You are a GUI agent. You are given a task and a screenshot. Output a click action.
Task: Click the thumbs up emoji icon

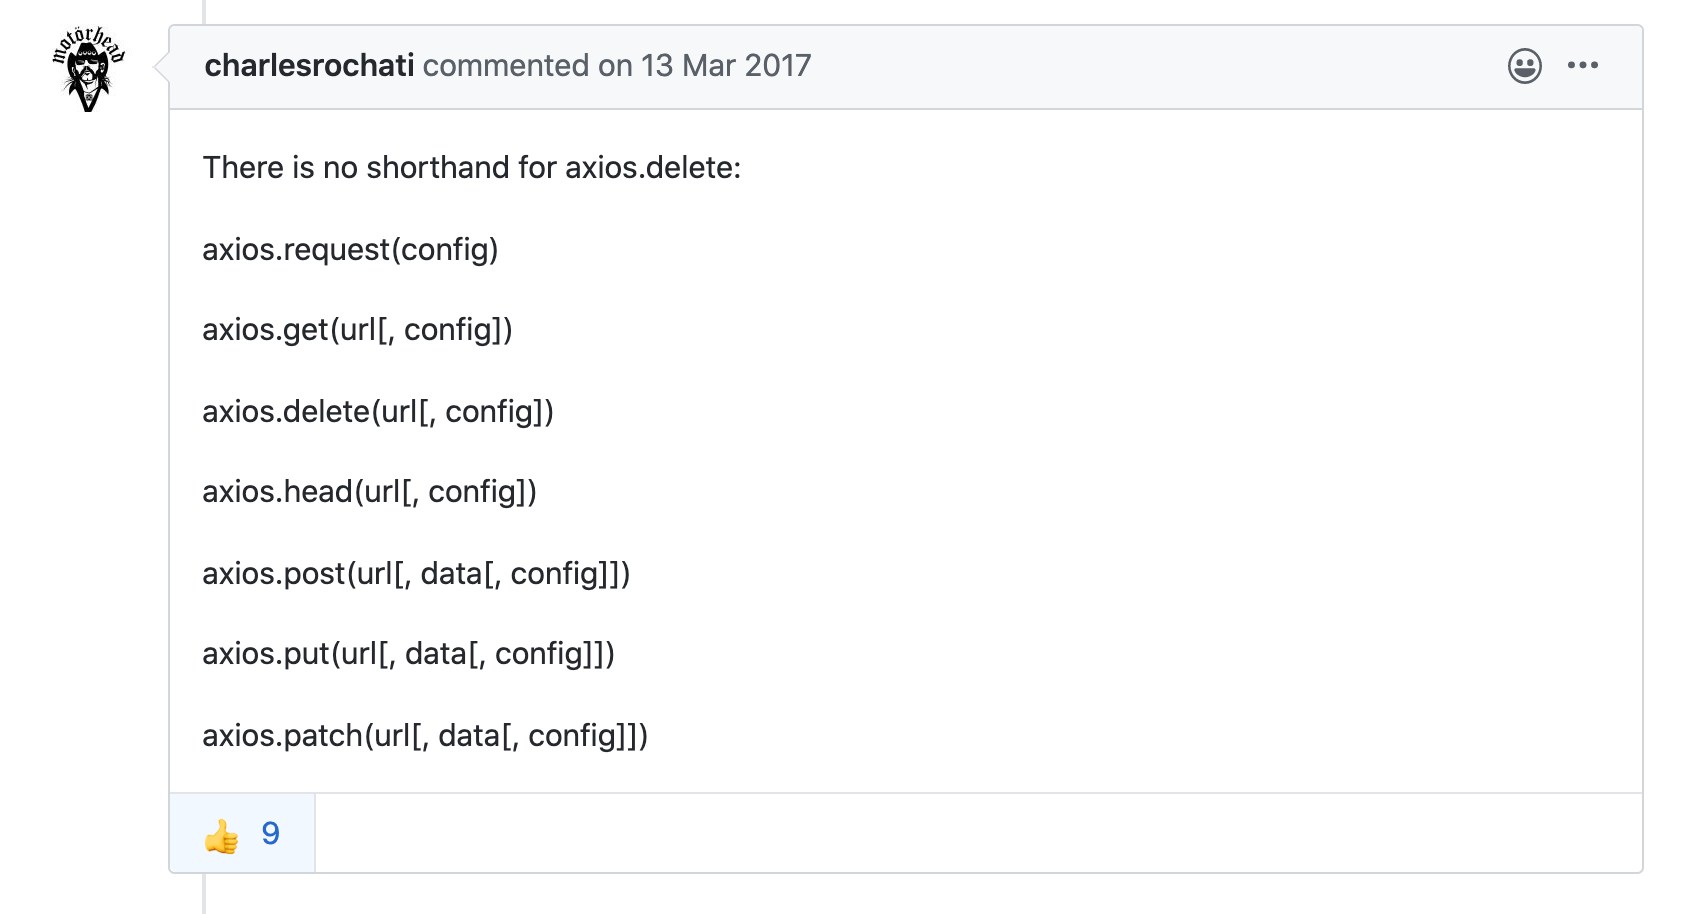point(222,836)
